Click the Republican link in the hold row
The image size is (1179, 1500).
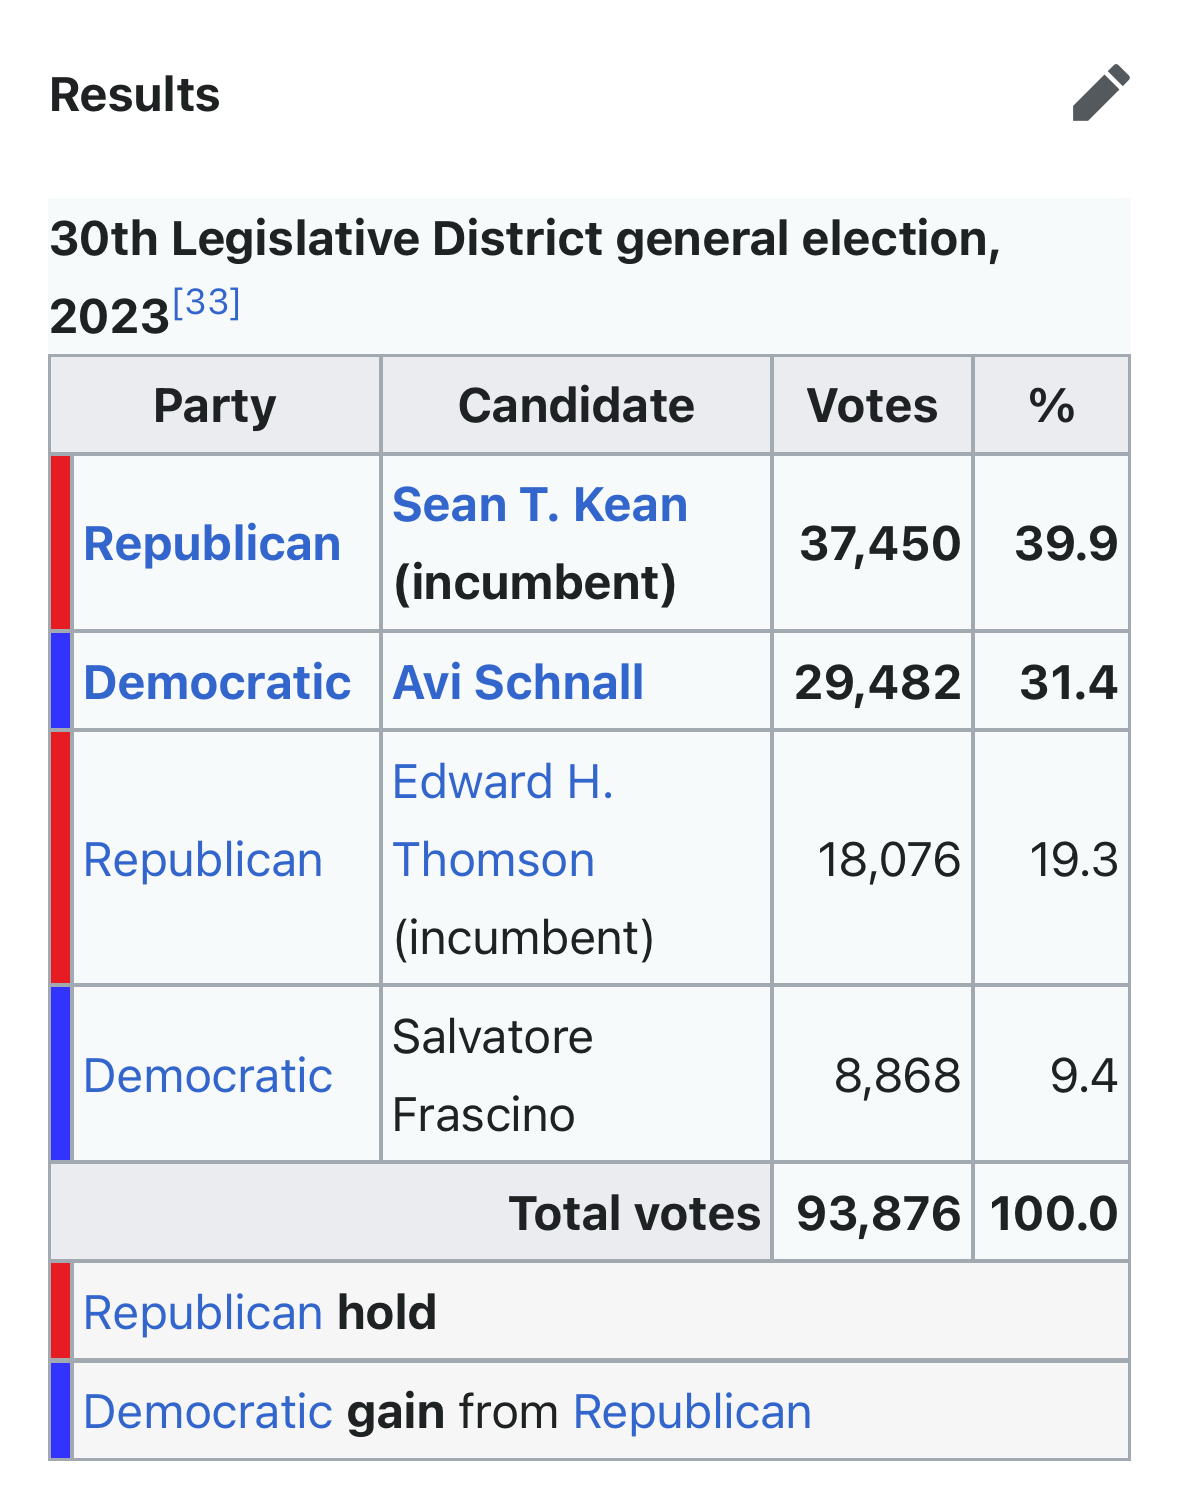point(203,1313)
